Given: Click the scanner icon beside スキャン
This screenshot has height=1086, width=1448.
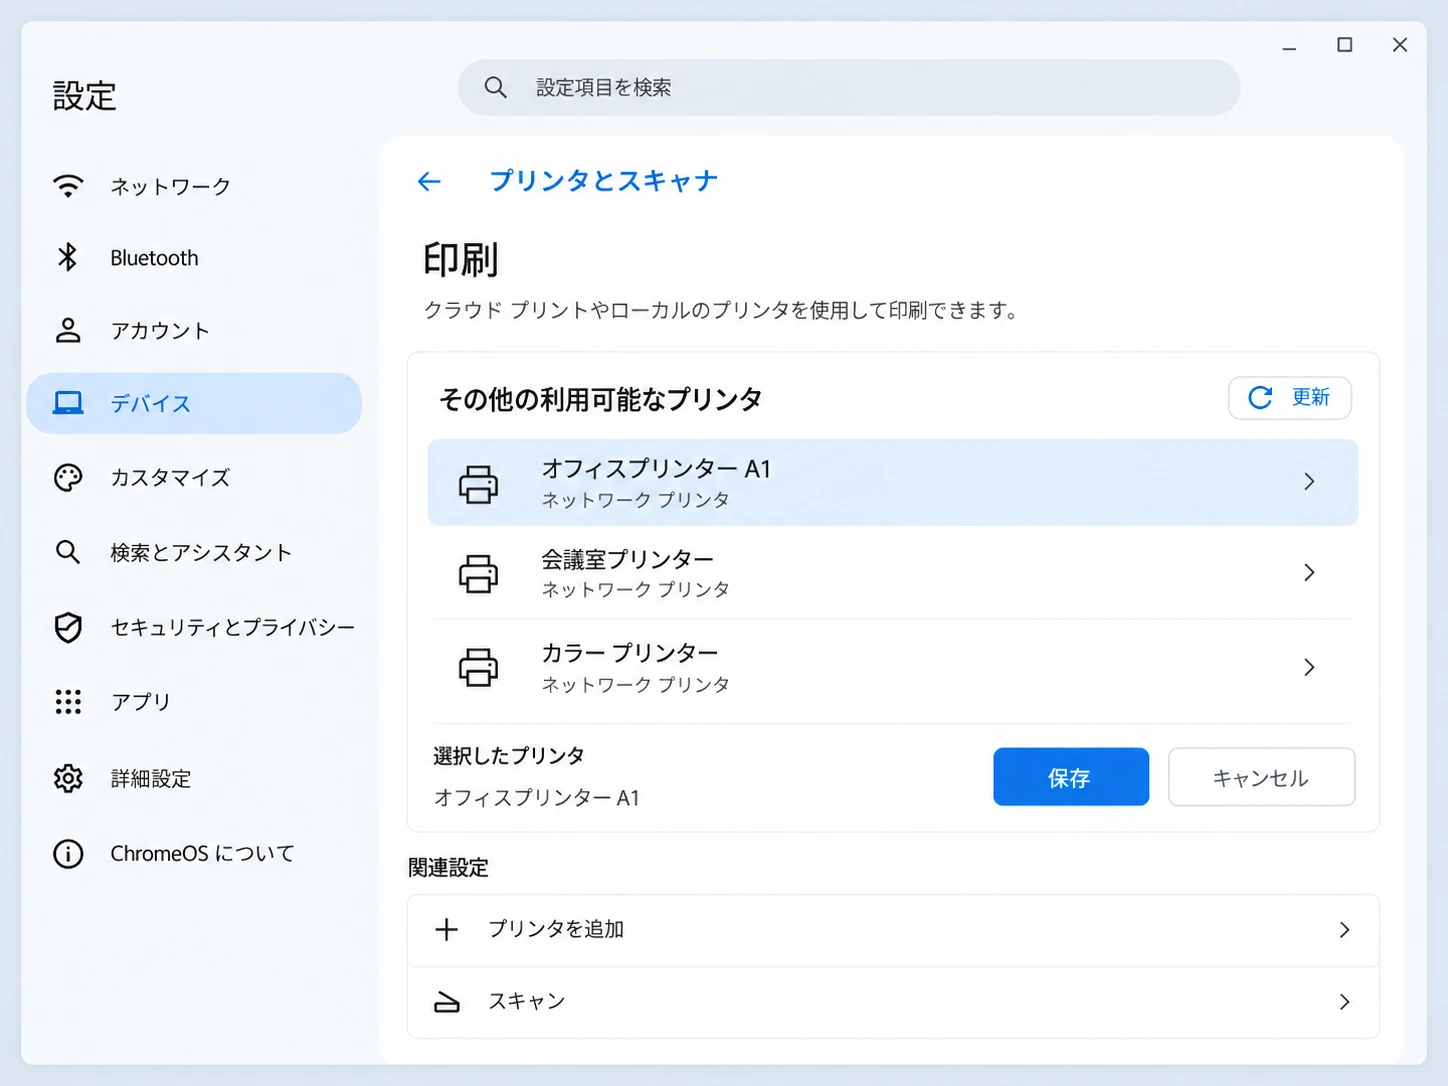Looking at the screenshot, I should tap(447, 1002).
